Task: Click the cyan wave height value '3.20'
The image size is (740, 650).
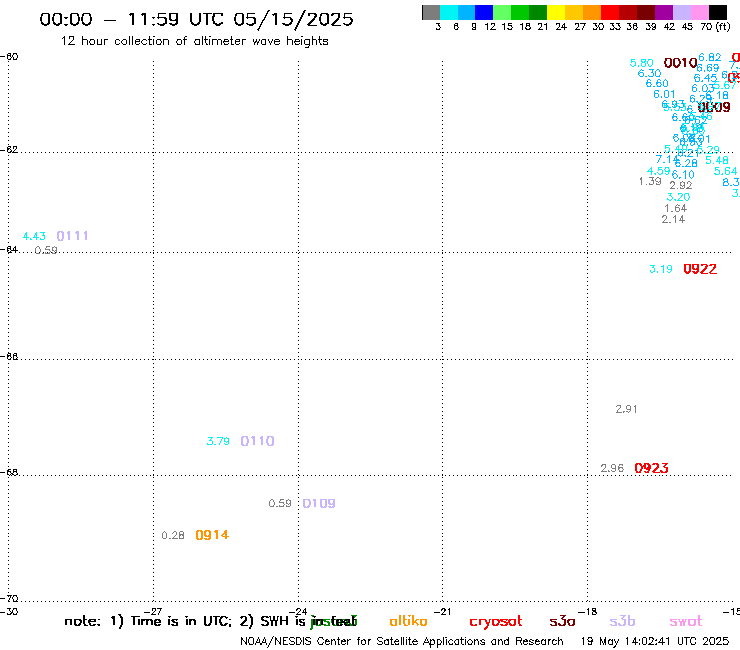Action: point(678,197)
